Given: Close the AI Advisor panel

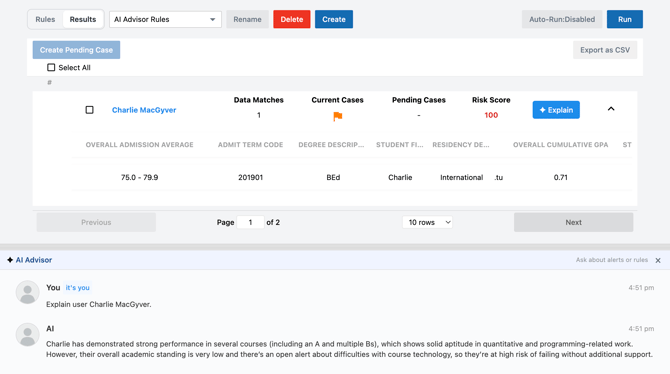Looking at the screenshot, I should pyautogui.click(x=658, y=260).
